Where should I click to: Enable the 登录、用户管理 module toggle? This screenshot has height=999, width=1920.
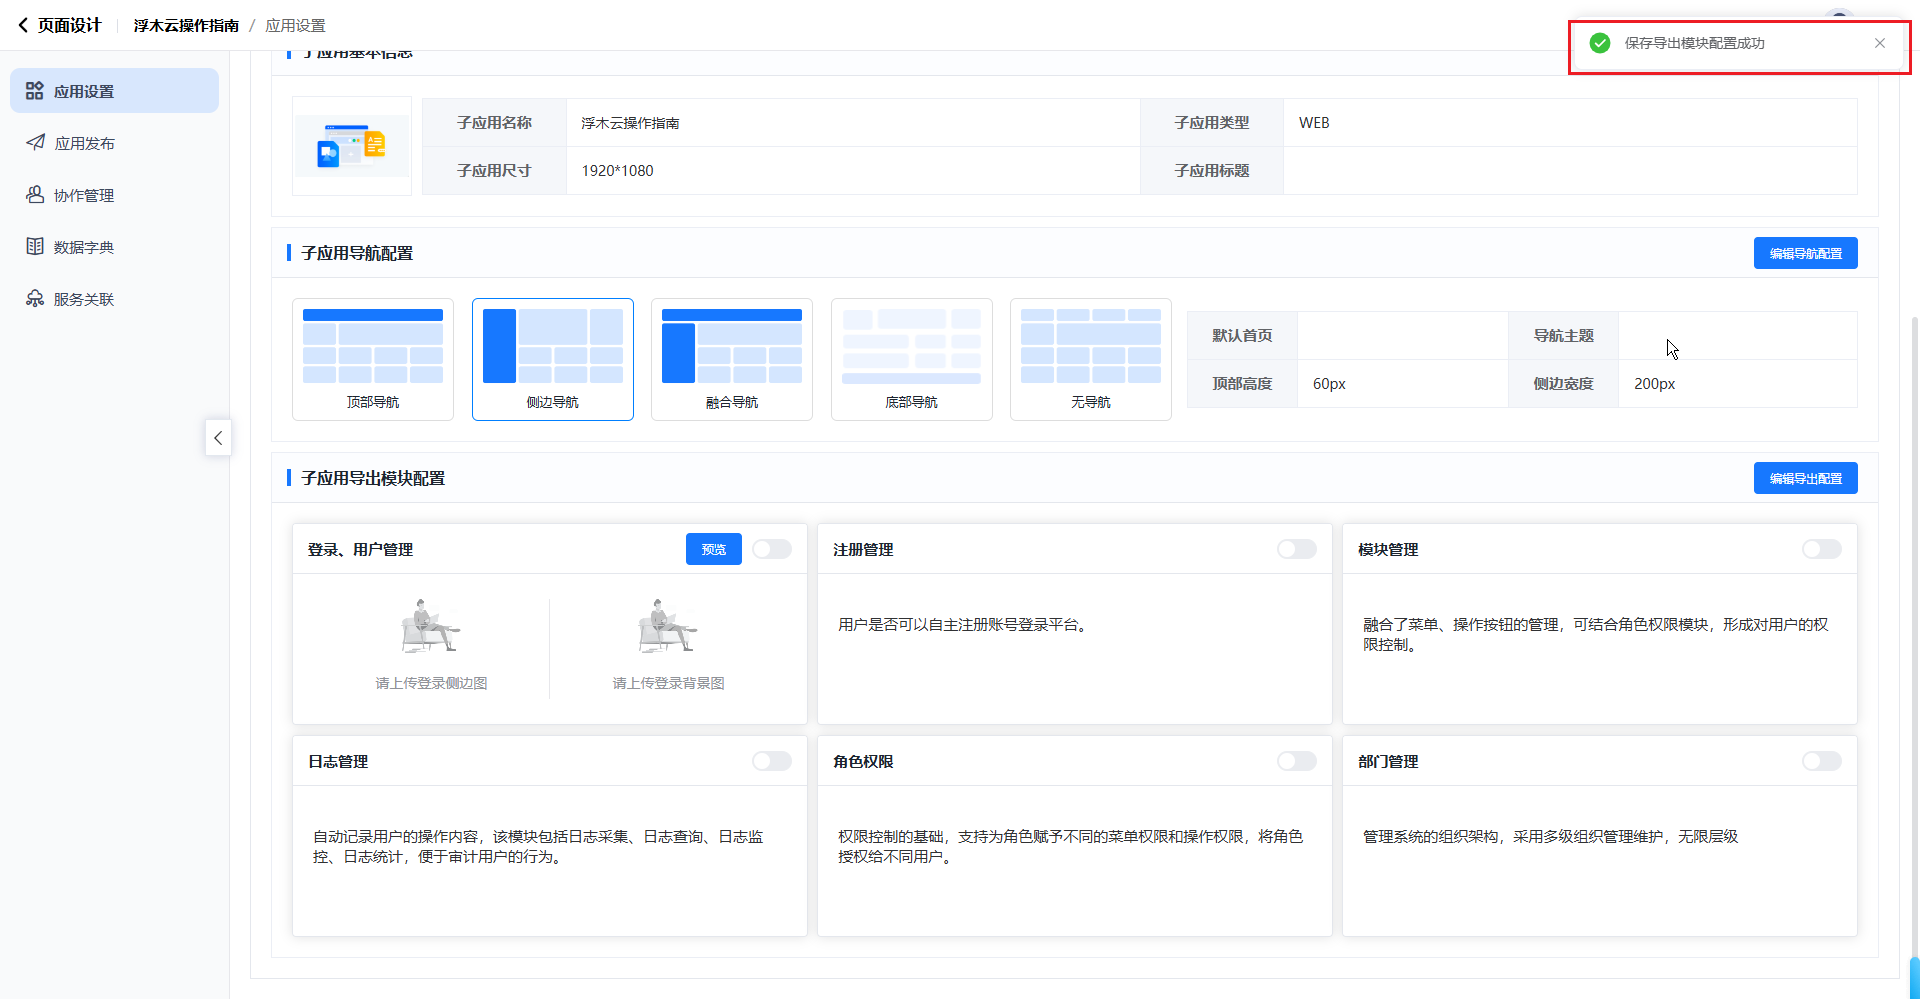pos(771,549)
